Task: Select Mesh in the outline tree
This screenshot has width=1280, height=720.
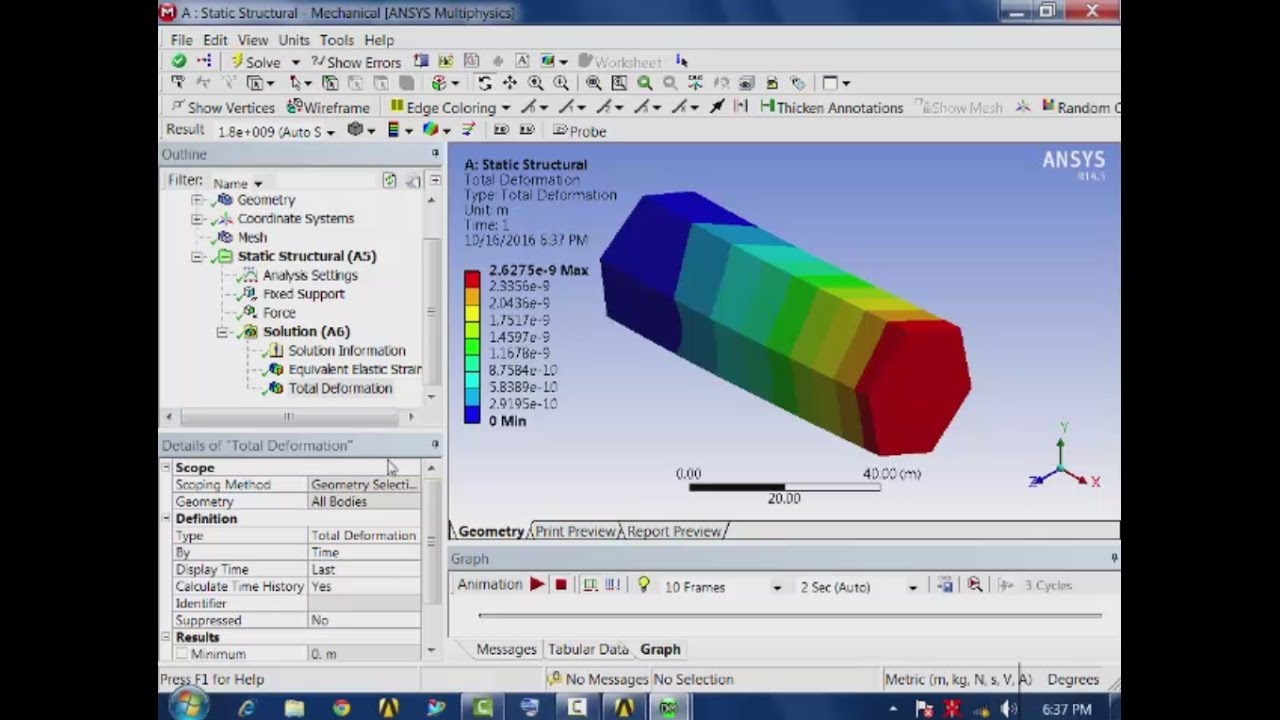Action: [251, 238]
